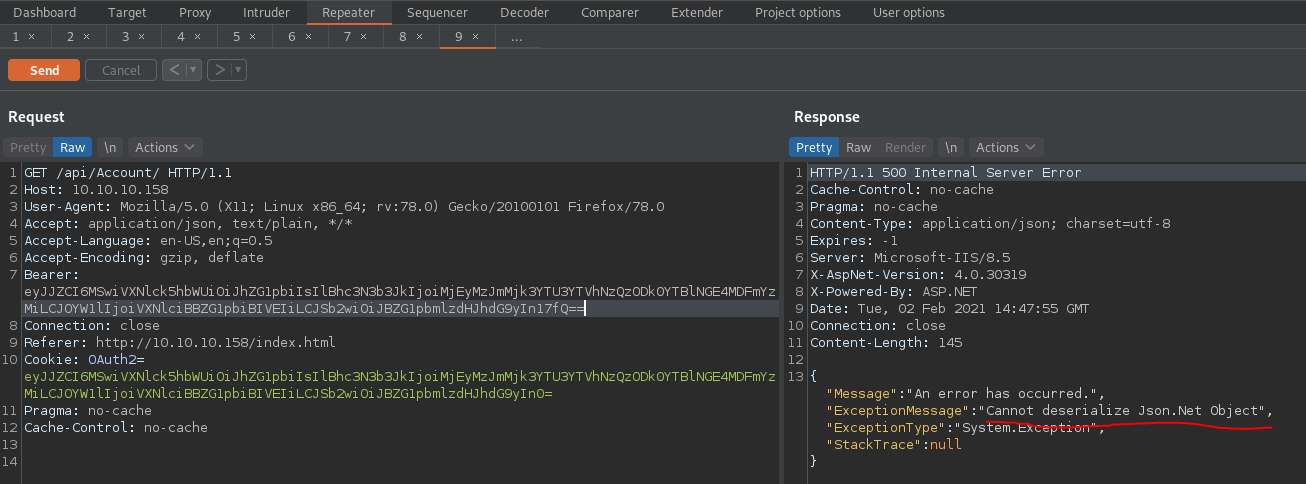Image resolution: width=1306 pixels, height=484 pixels.
Task: Close Repeater tab number 5
Action: [x=253, y=36]
